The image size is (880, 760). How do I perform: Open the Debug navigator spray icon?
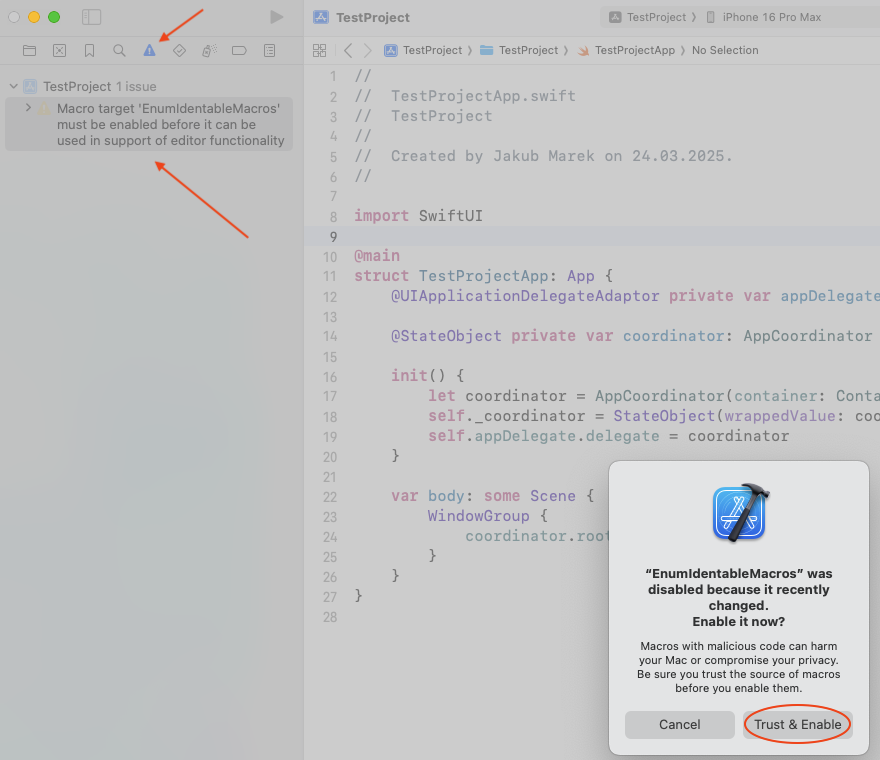point(209,50)
